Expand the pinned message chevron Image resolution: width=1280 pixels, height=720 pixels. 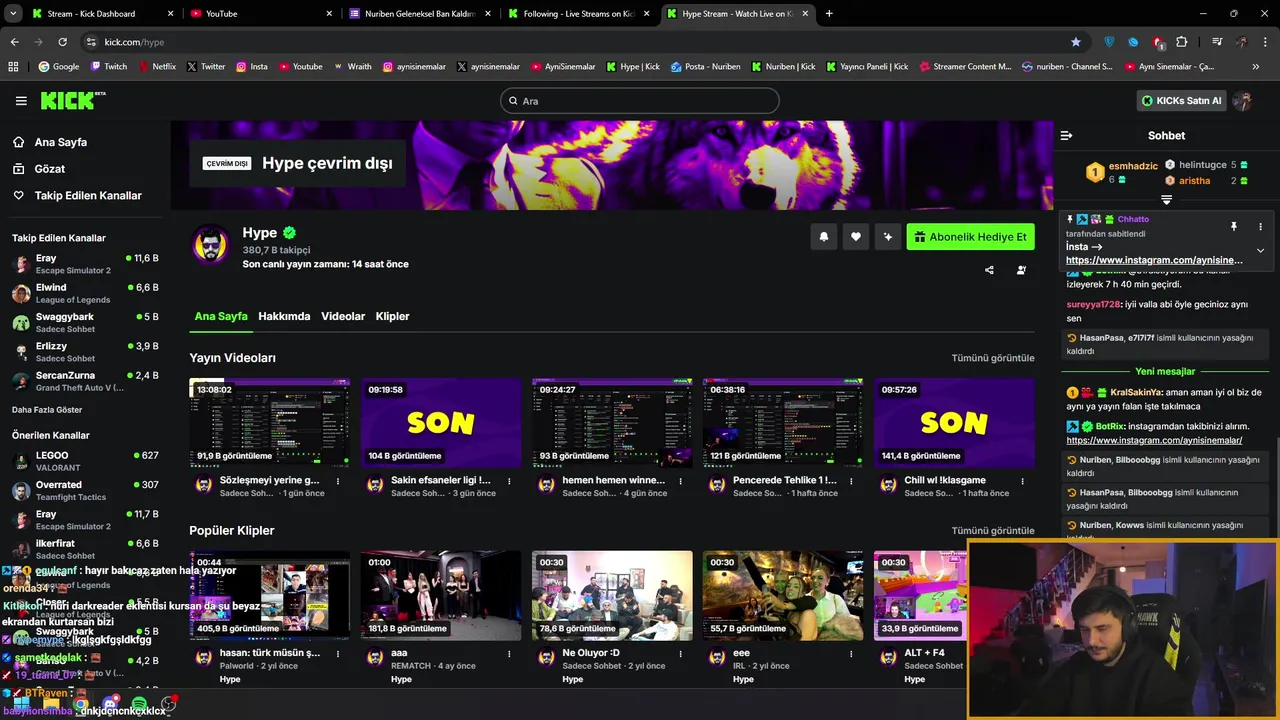point(1260,250)
